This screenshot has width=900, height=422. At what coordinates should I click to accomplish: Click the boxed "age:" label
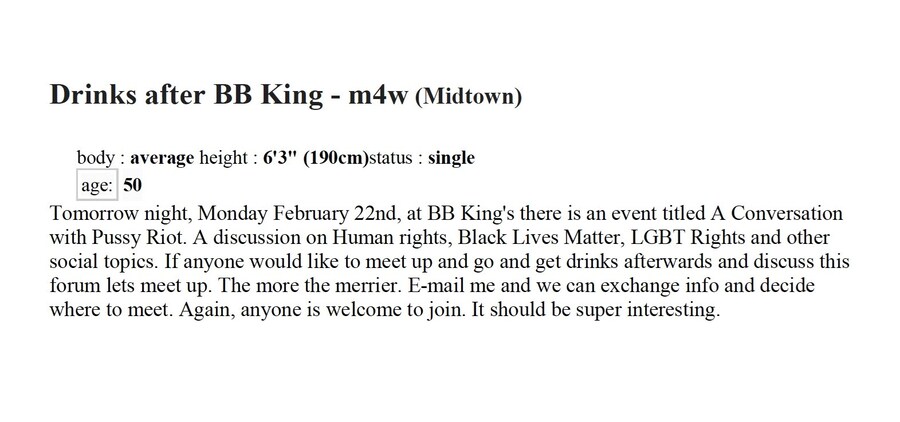97,185
